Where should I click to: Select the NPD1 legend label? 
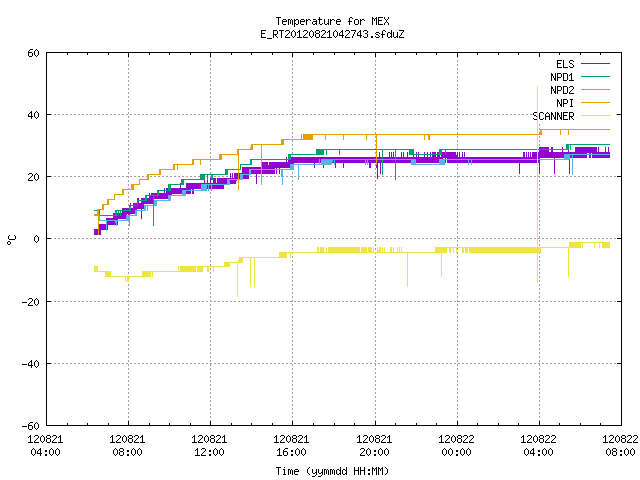point(562,77)
